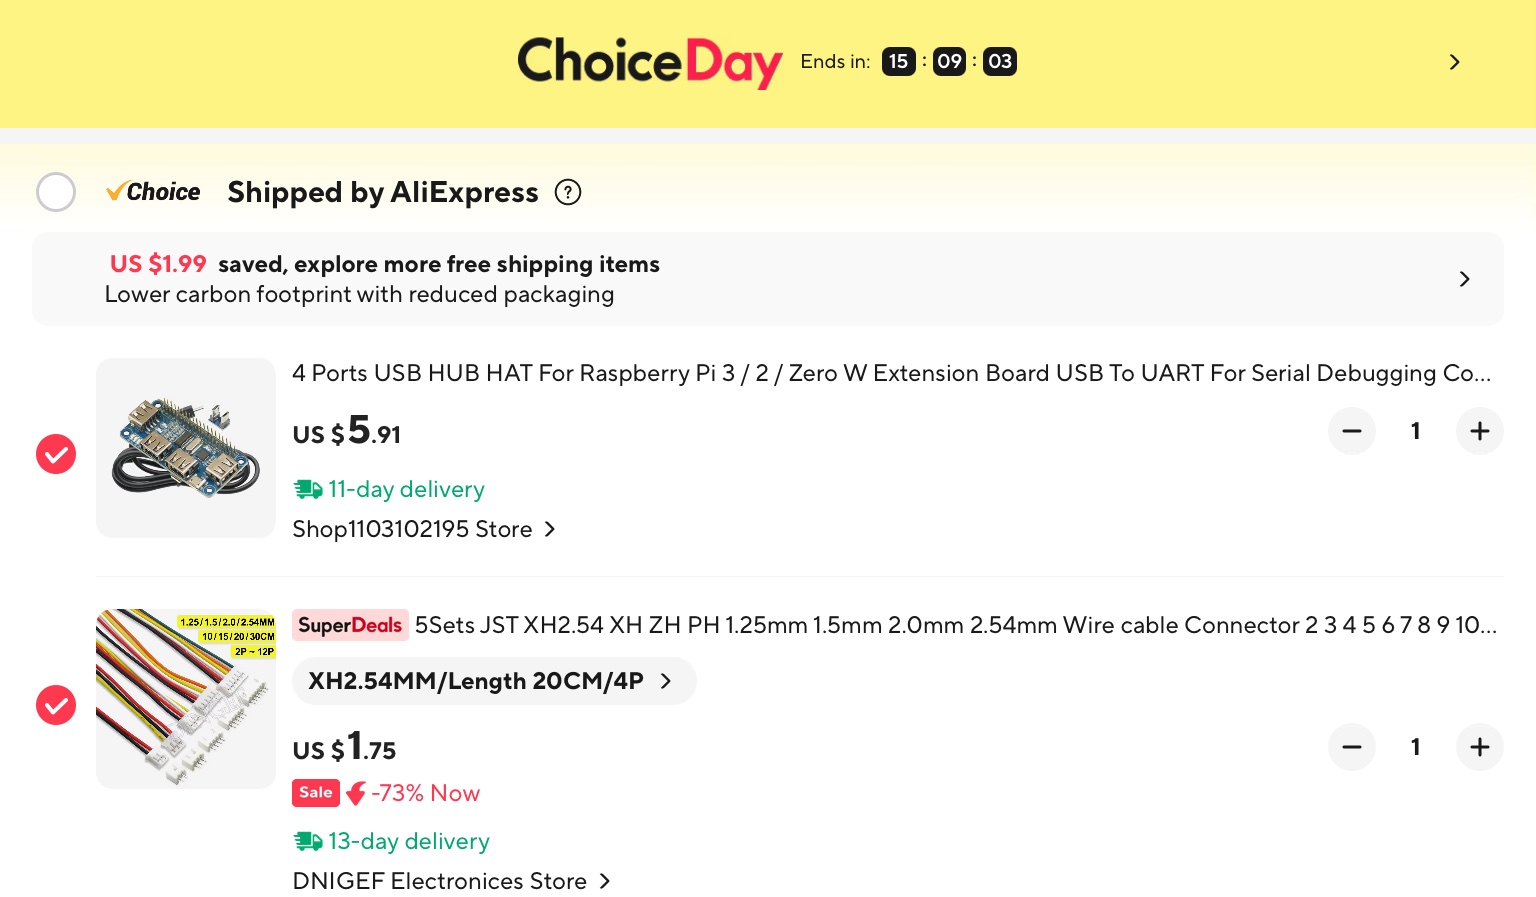The width and height of the screenshot is (1536, 897).
Task: Increase quantity of JST wire connector item
Action: click(1480, 747)
